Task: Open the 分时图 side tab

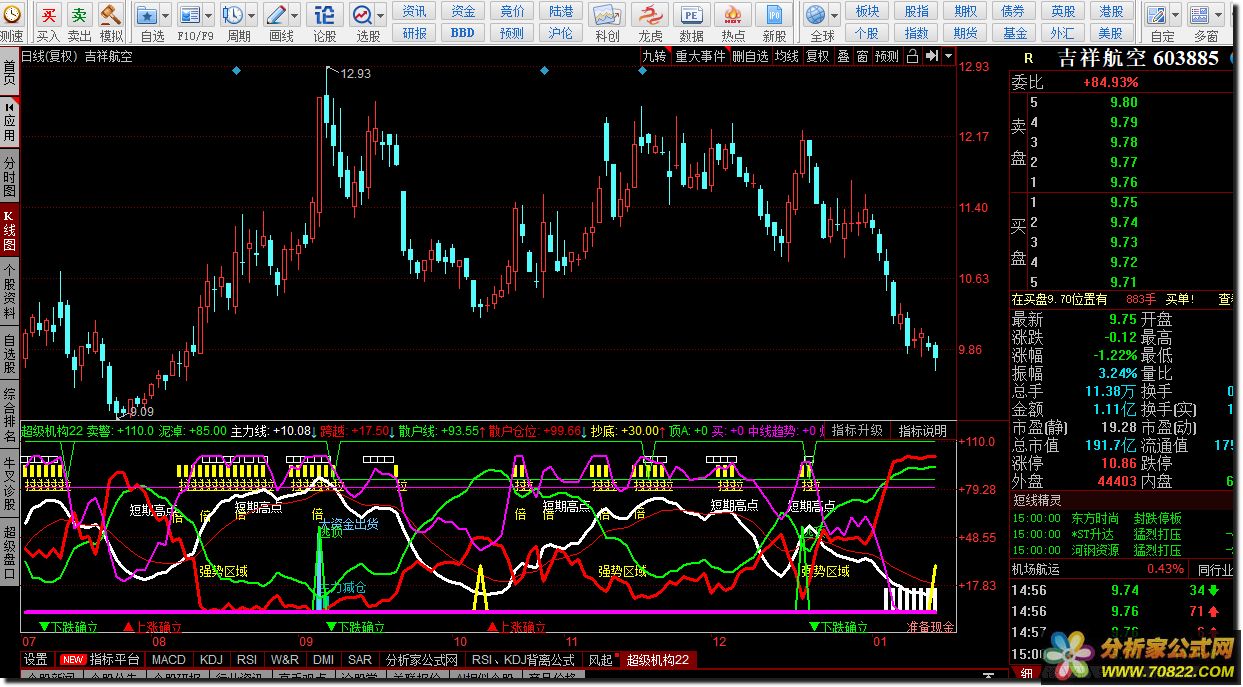Action: pyautogui.click(x=9, y=177)
